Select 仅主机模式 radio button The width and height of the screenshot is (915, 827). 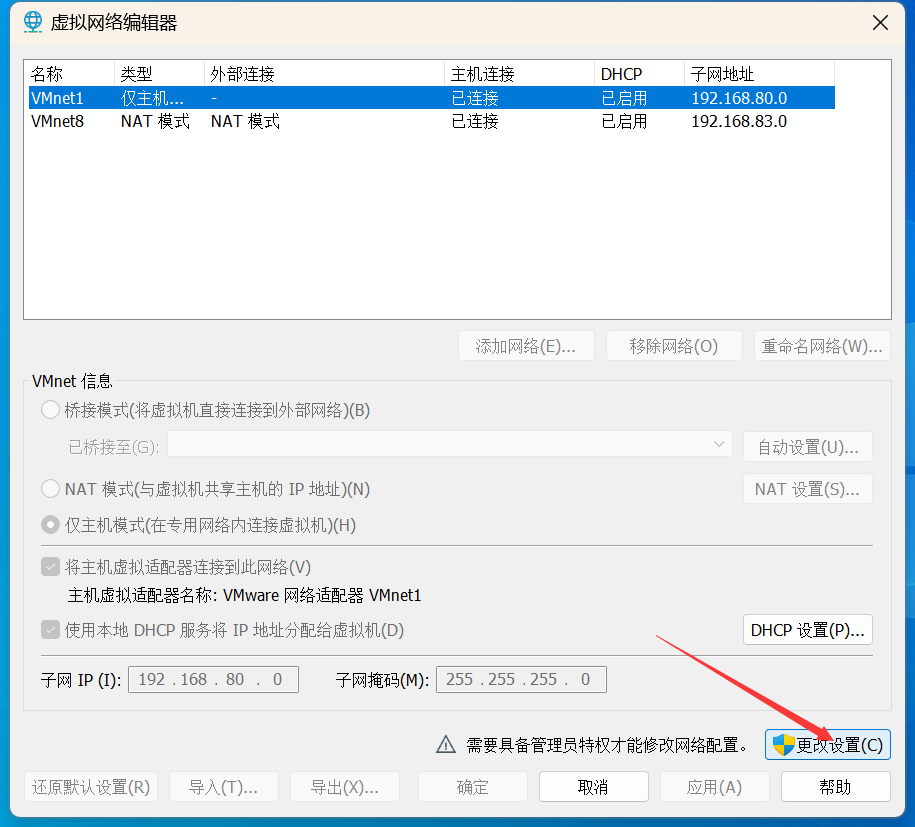point(50,525)
